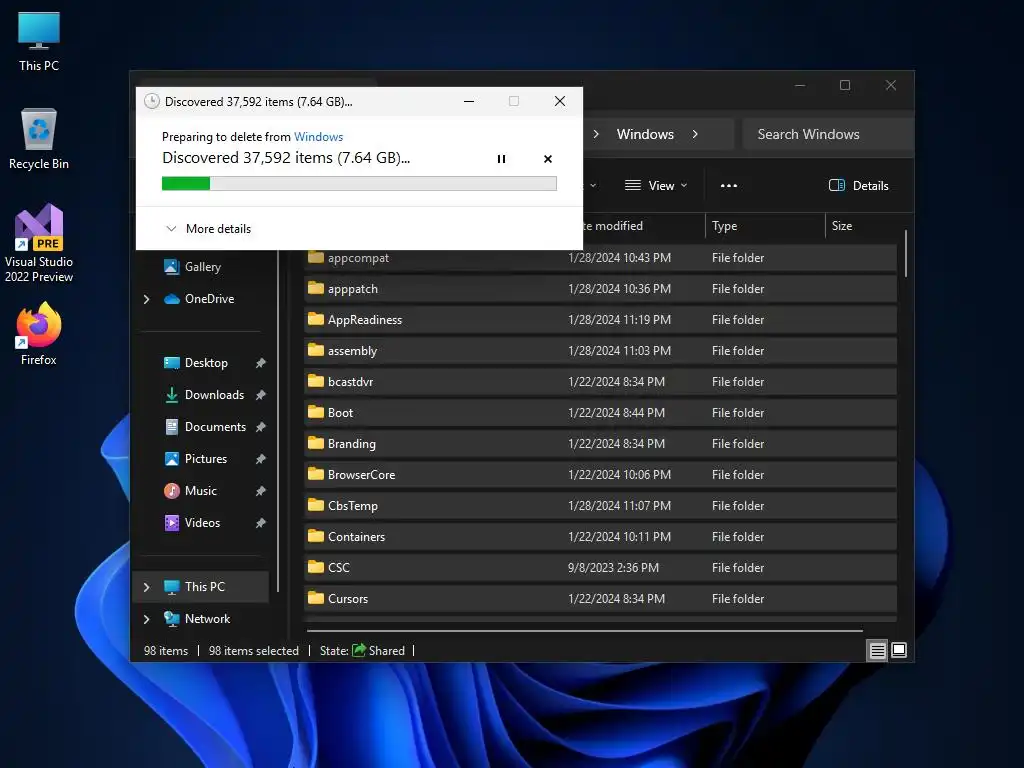
Task: Click the horizontal scrollbar under file list
Action: (584, 631)
